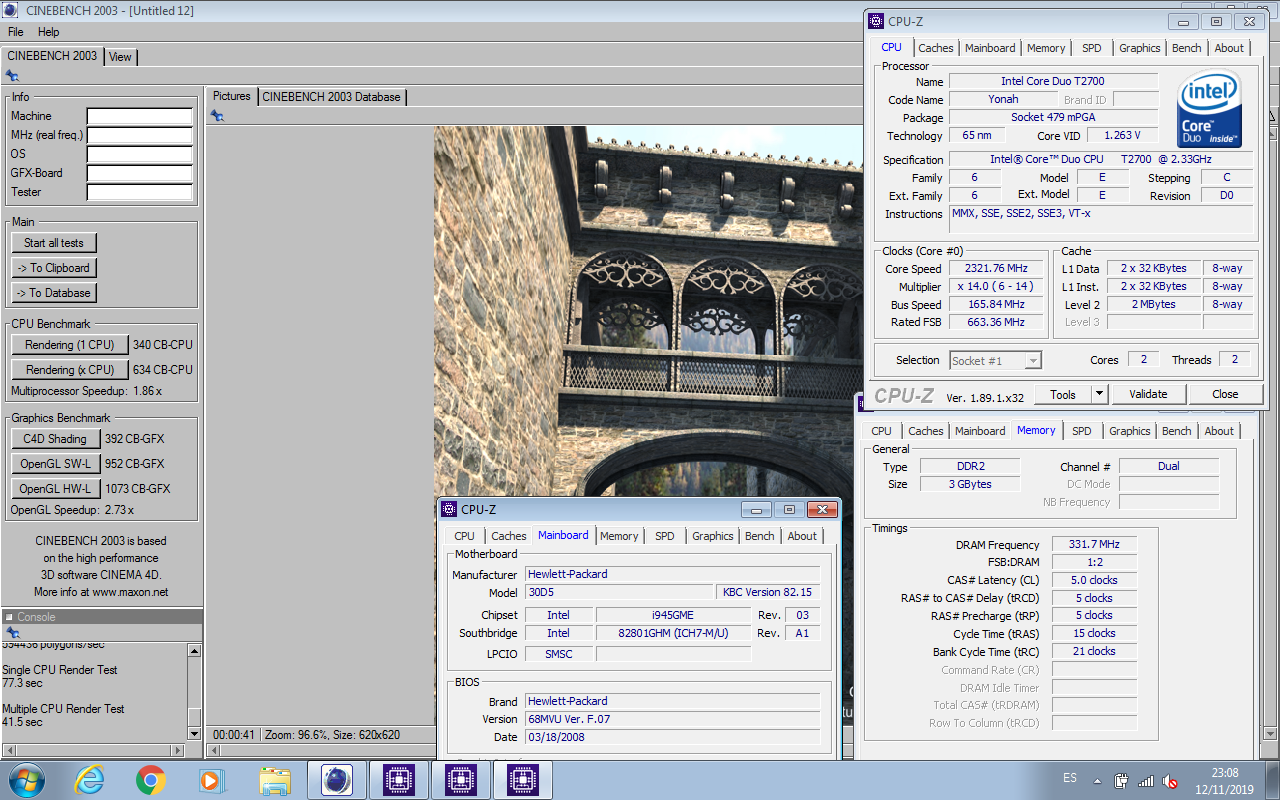The image size is (1280, 800).
Task: Open Graphics tab in Mainboard CPU-Z window
Action: pyautogui.click(x=713, y=536)
